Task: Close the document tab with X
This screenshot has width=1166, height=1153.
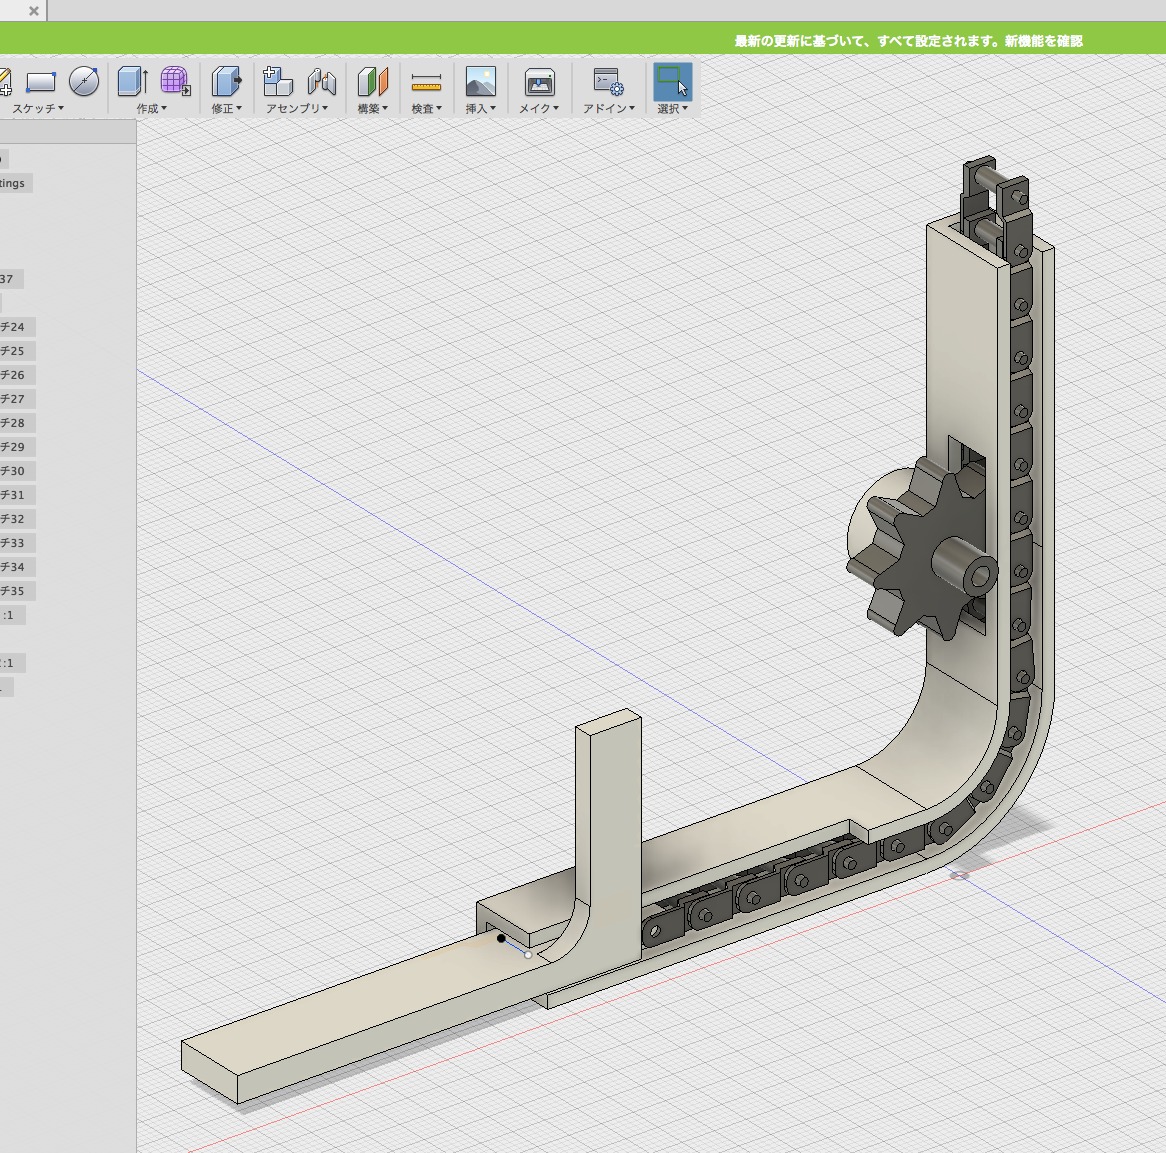Action: click(x=33, y=11)
